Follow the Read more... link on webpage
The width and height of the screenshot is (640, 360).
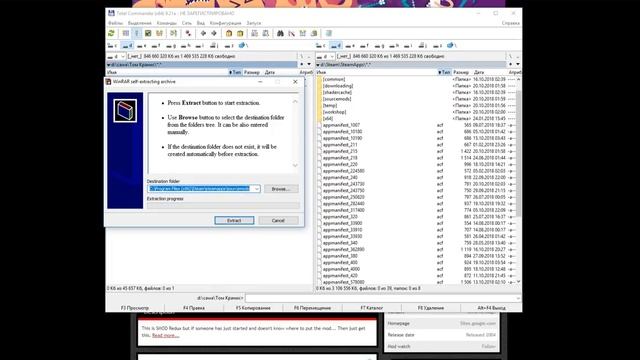point(165,336)
